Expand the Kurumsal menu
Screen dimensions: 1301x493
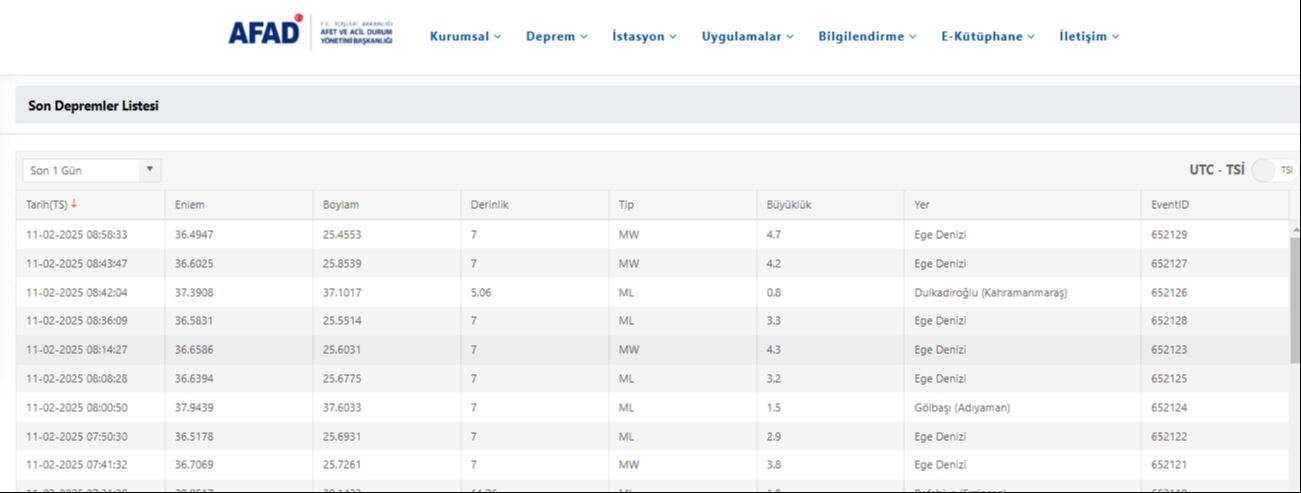click(465, 36)
